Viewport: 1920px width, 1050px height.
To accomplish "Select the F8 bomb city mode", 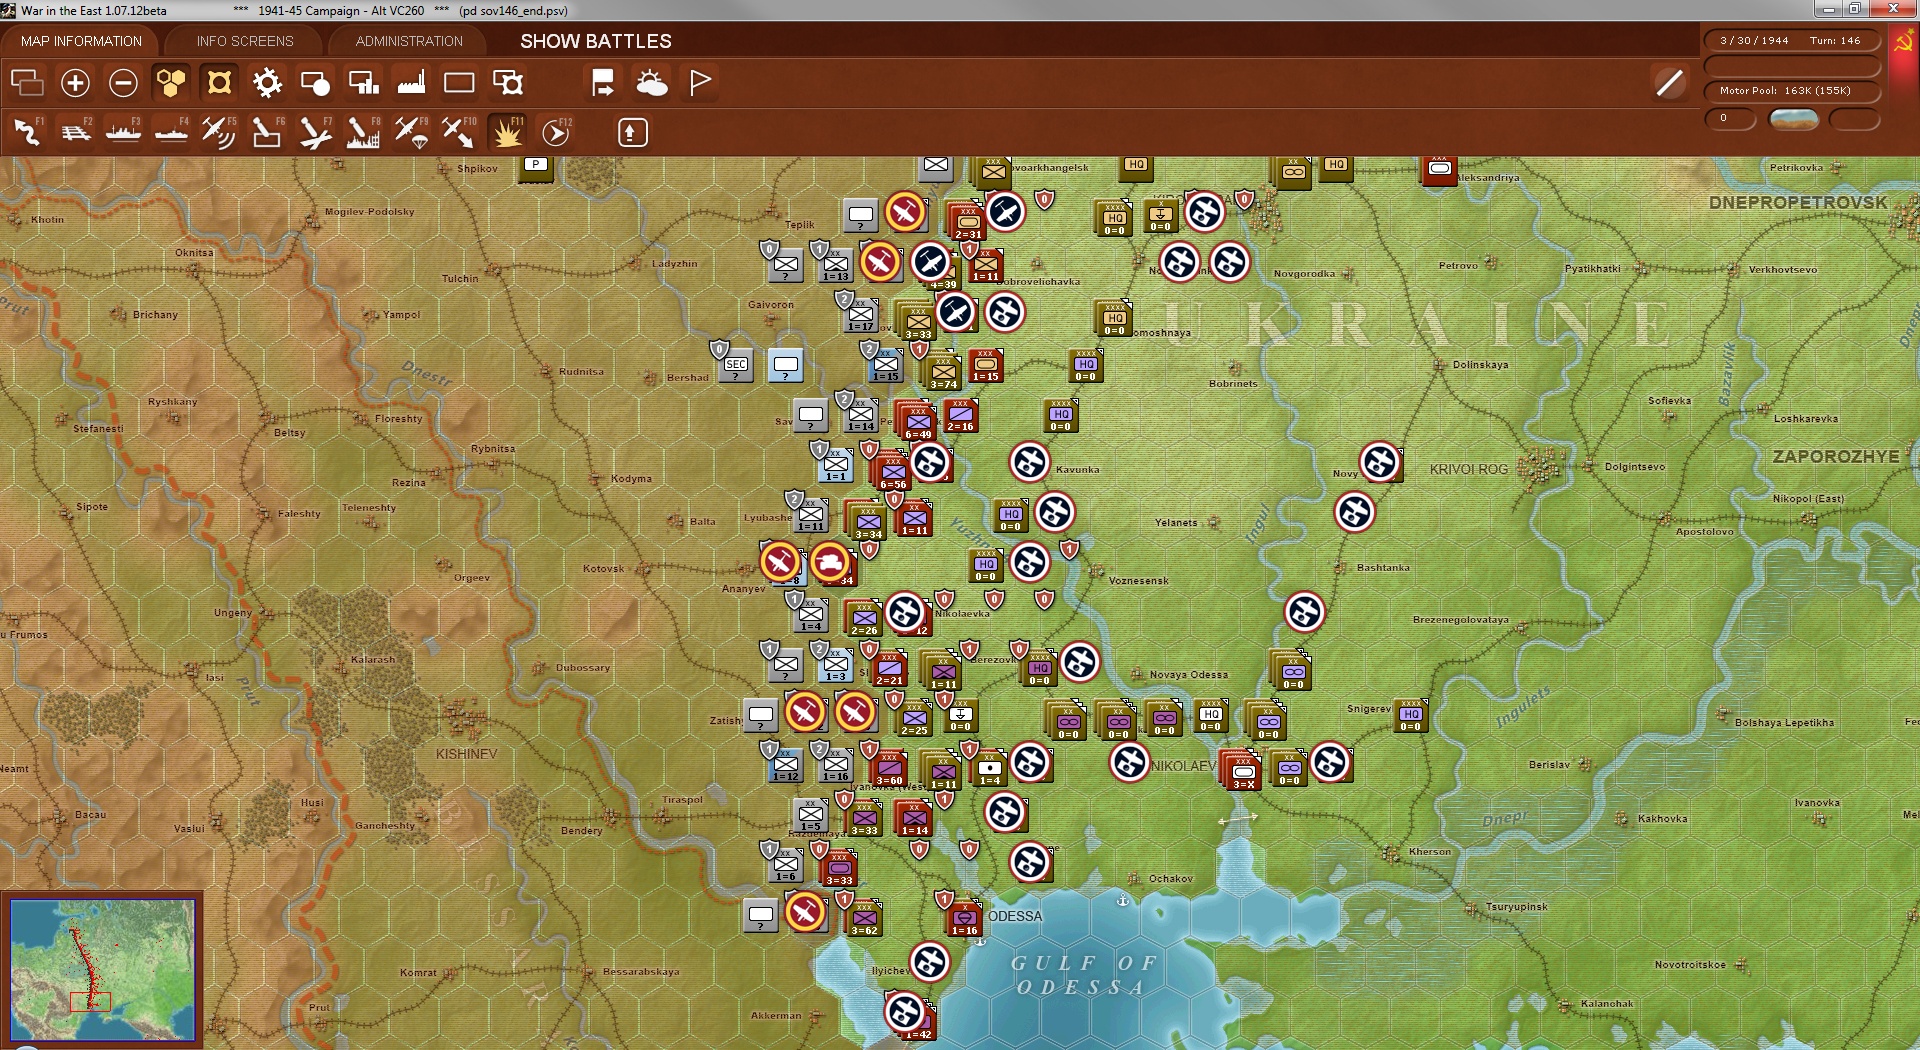I will [x=363, y=132].
